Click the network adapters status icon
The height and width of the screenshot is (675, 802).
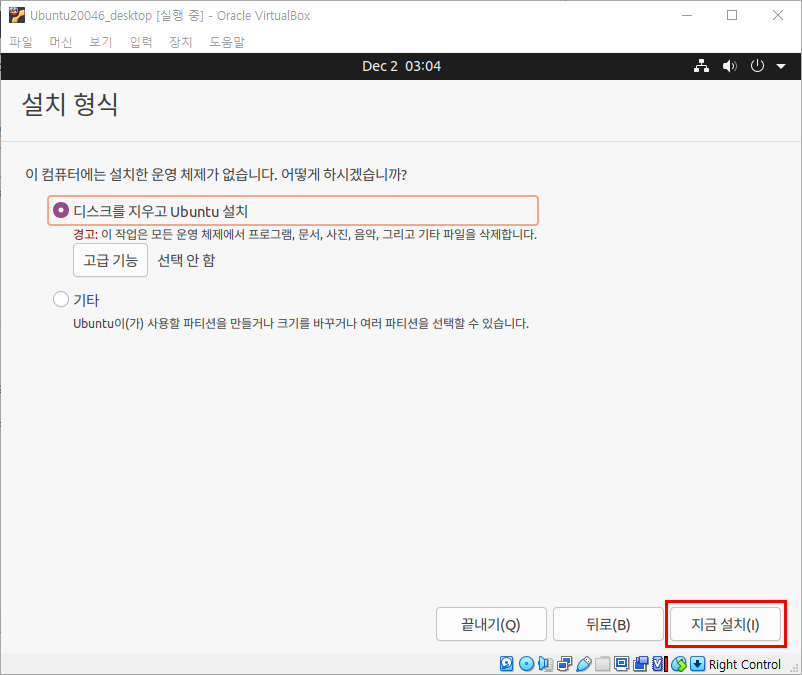[x=565, y=664]
